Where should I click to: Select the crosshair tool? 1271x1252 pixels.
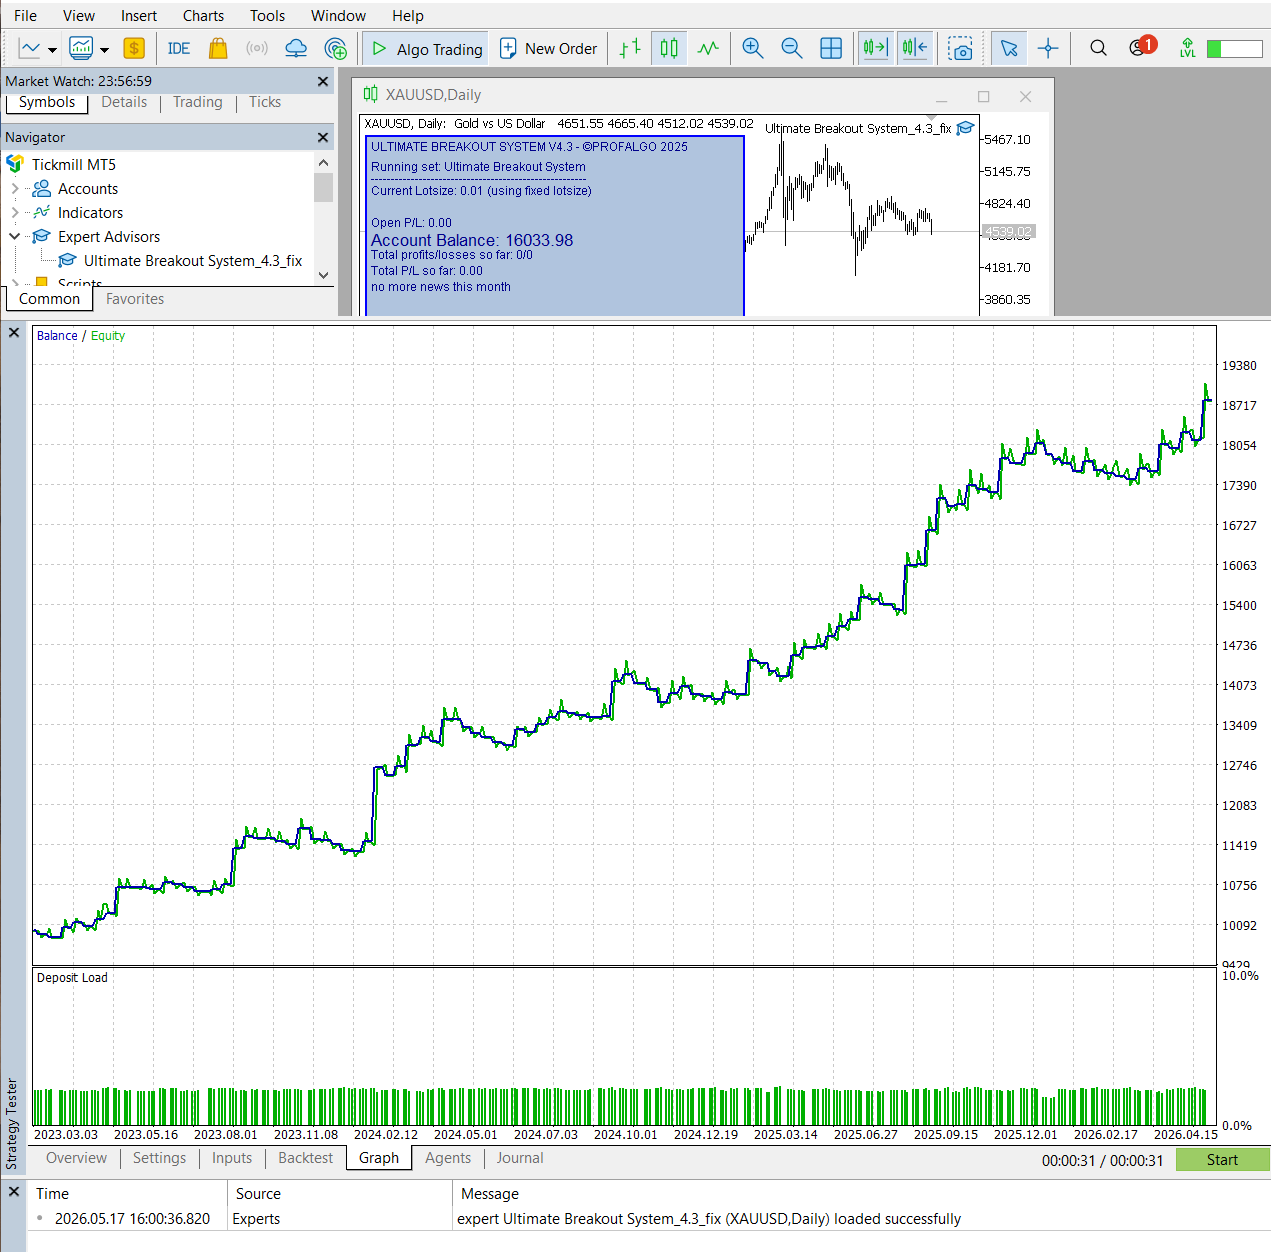coord(1048,48)
